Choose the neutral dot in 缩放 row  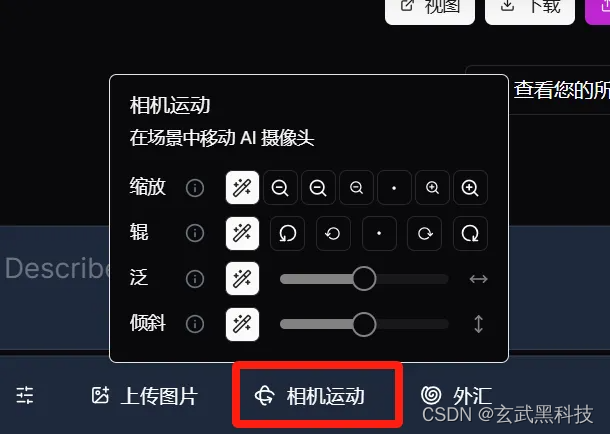[x=394, y=188]
